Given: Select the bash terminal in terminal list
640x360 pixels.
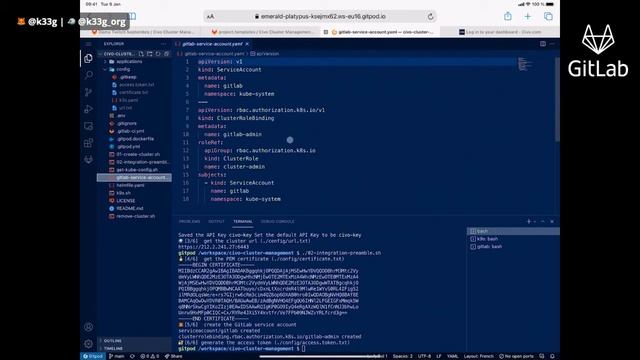Looking at the screenshot, I should tap(513, 231).
